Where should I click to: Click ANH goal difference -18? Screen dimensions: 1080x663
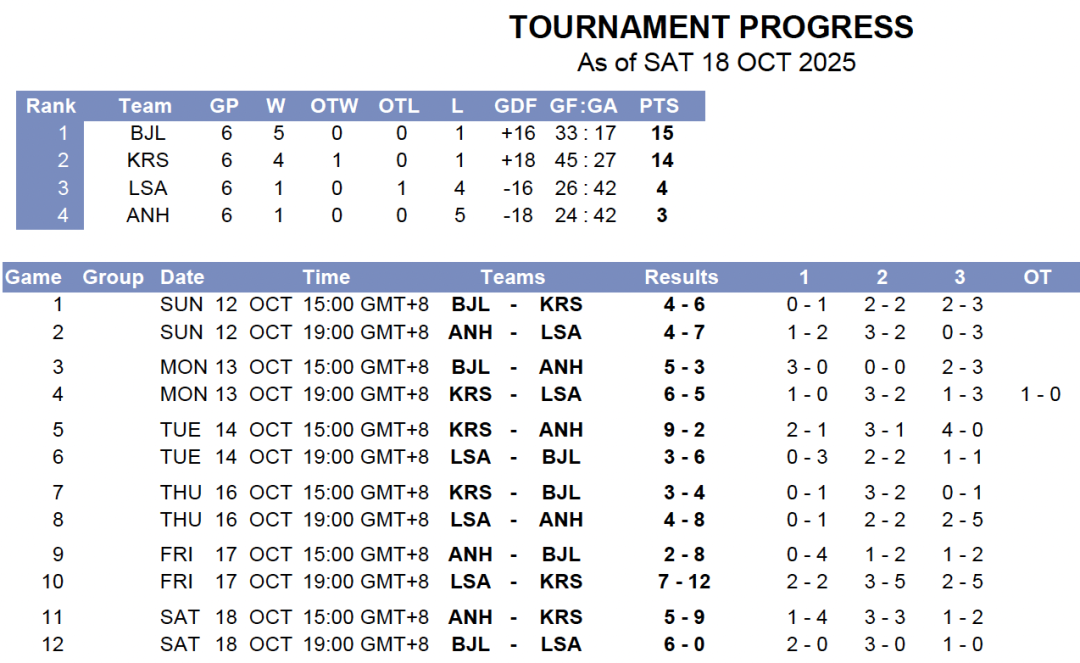(x=516, y=215)
